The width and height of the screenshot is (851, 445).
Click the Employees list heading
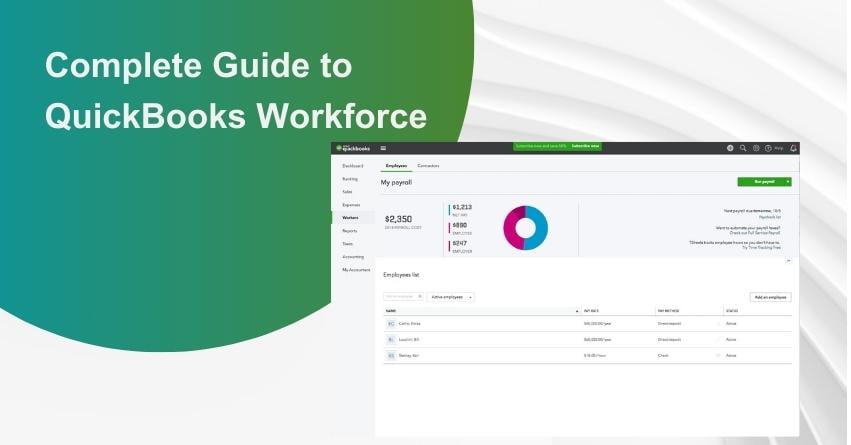click(x=401, y=275)
